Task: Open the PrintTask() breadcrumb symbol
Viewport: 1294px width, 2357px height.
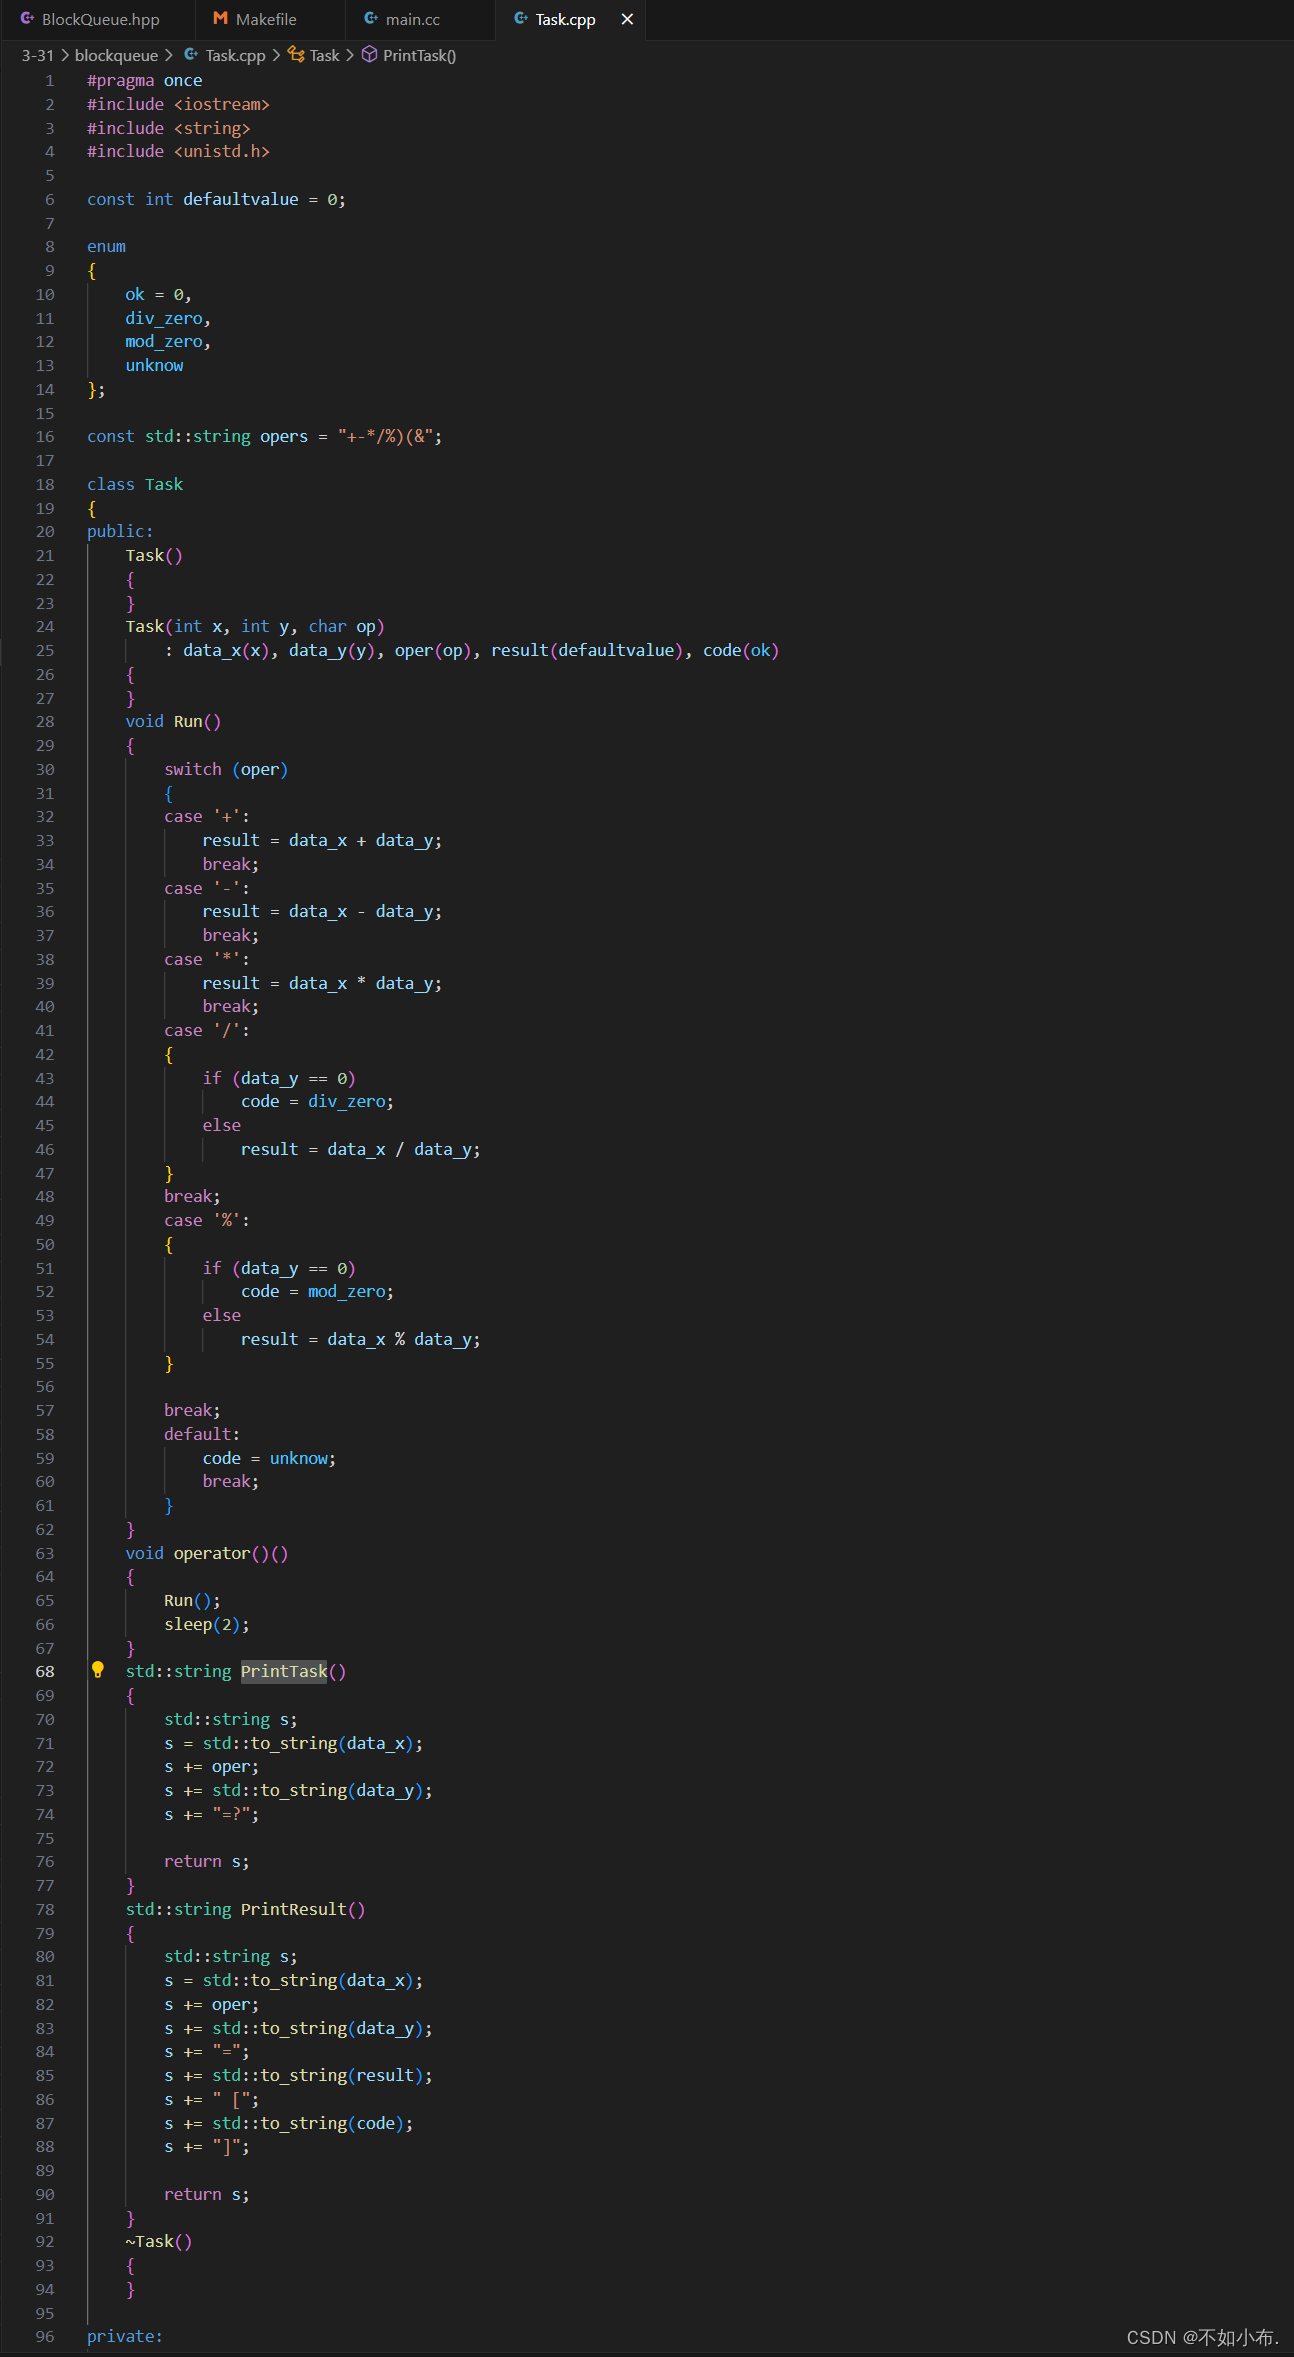Action: 420,55
